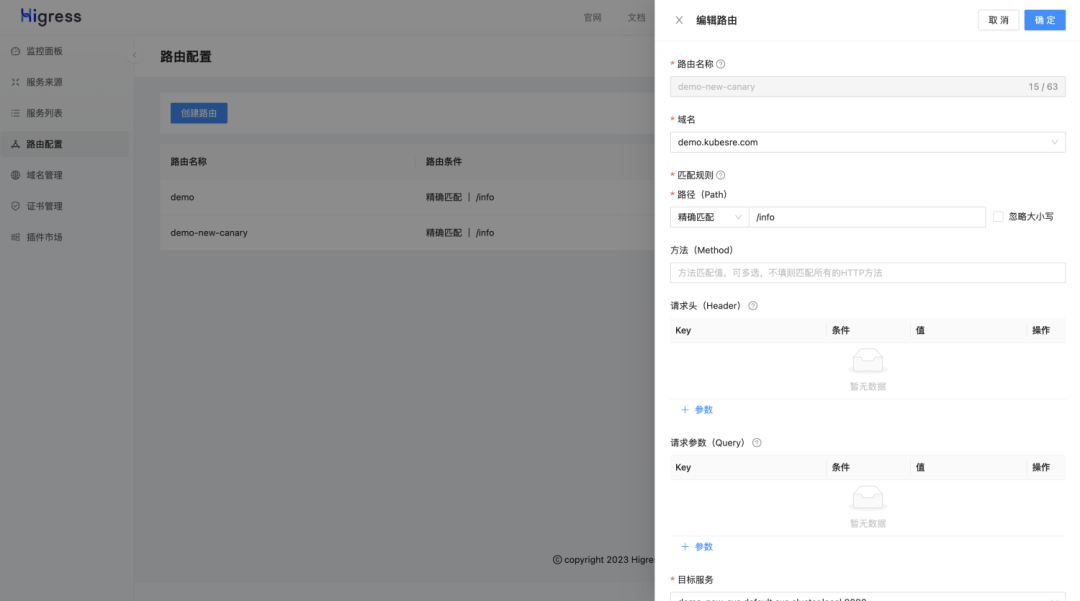The width and height of the screenshot is (1080, 601).
Task: Toggle the 忽略大小写 checkbox
Action: pos(998,217)
